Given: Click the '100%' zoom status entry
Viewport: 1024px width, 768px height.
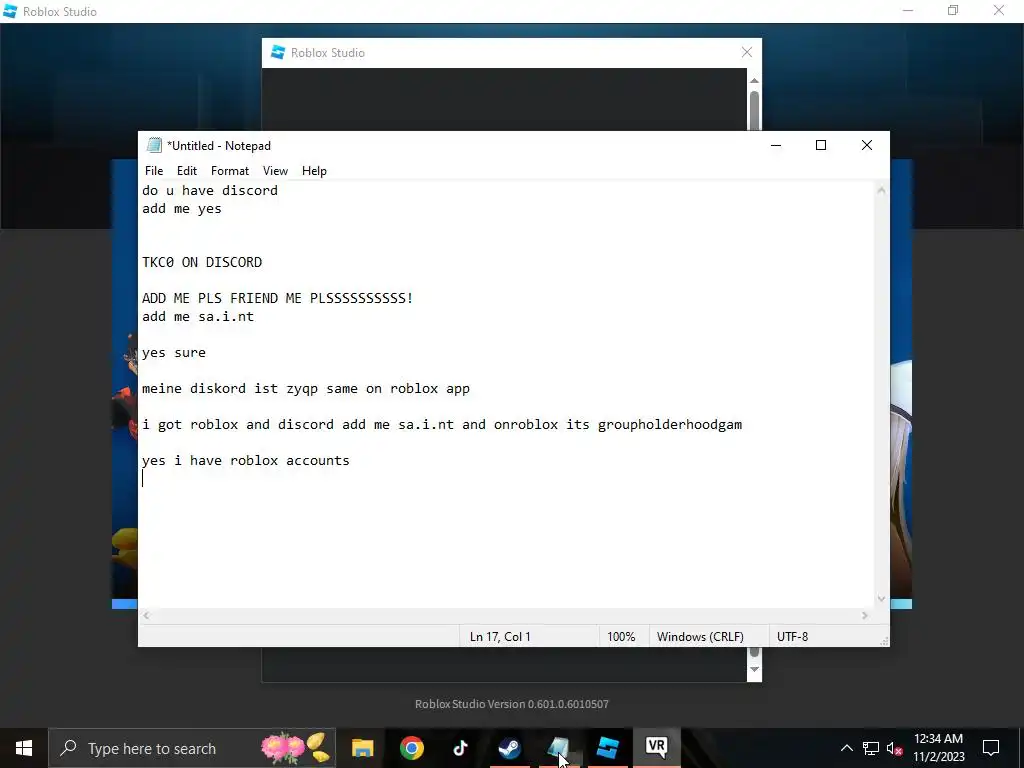Looking at the screenshot, I should [x=621, y=637].
